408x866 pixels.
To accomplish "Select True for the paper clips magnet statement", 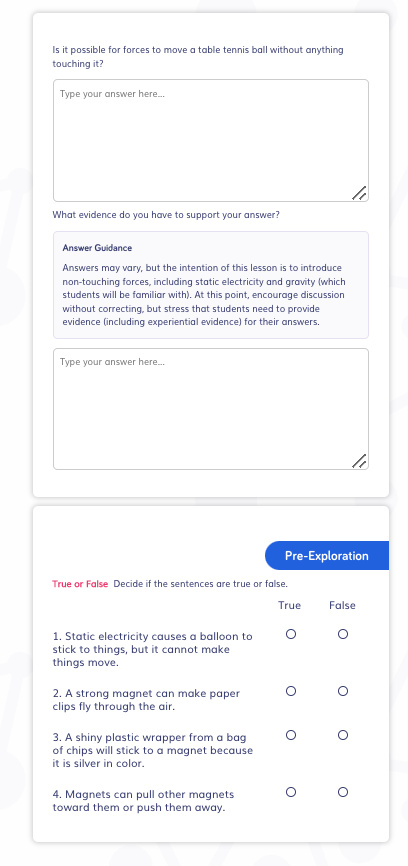I will 291,691.
